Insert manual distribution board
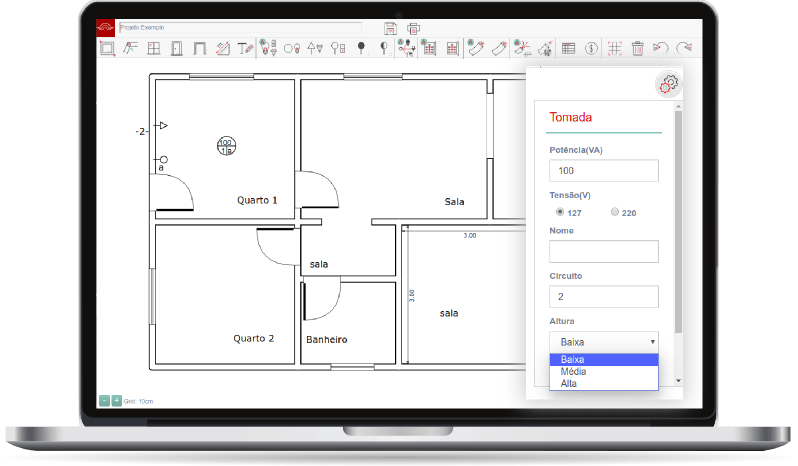The width and height of the screenshot is (798, 466). tap(452, 48)
